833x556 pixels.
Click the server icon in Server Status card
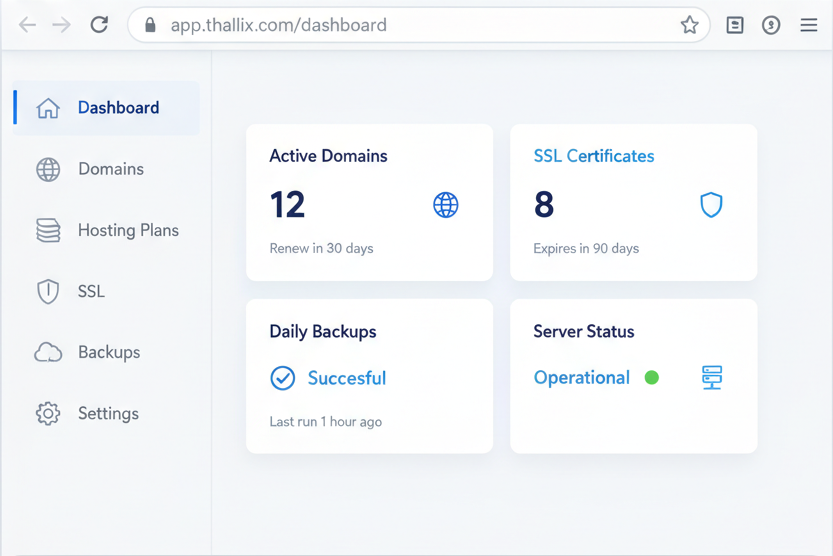coord(711,378)
